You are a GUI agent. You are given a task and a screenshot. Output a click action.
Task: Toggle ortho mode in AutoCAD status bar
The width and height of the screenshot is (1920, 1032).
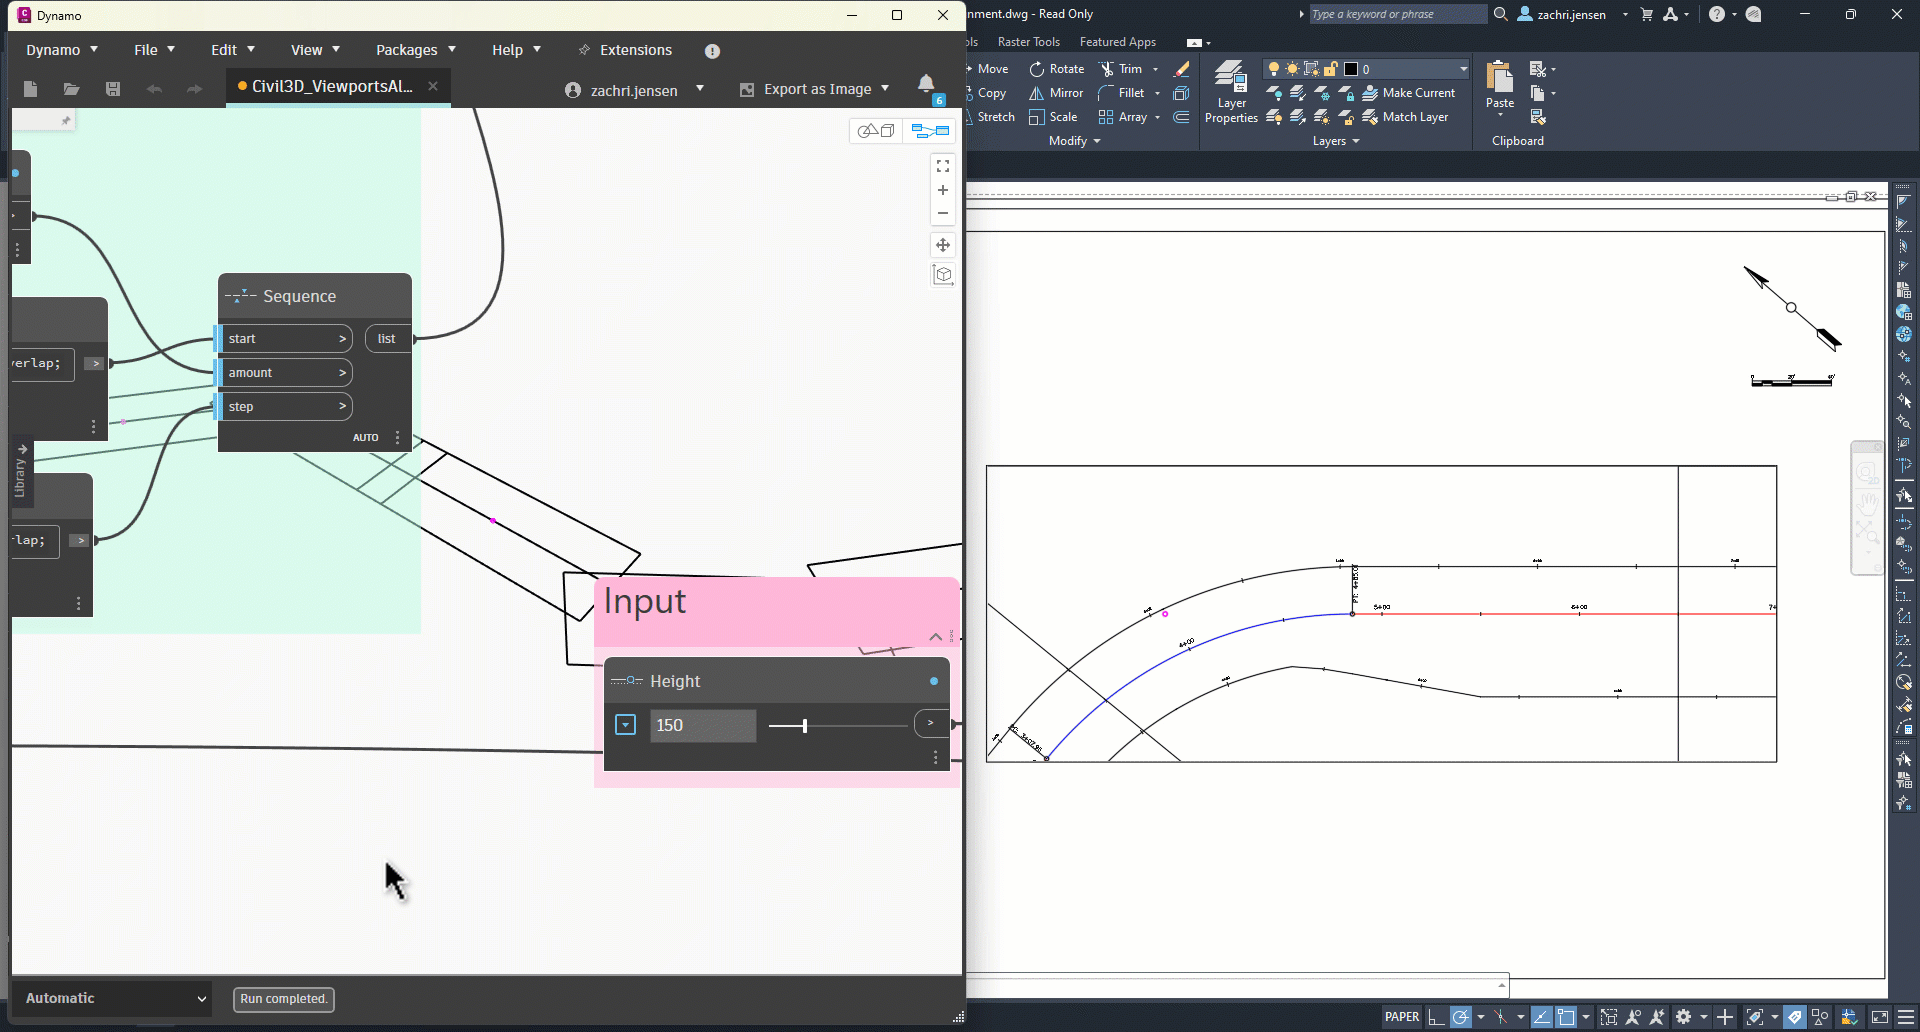(1436, 1017)
